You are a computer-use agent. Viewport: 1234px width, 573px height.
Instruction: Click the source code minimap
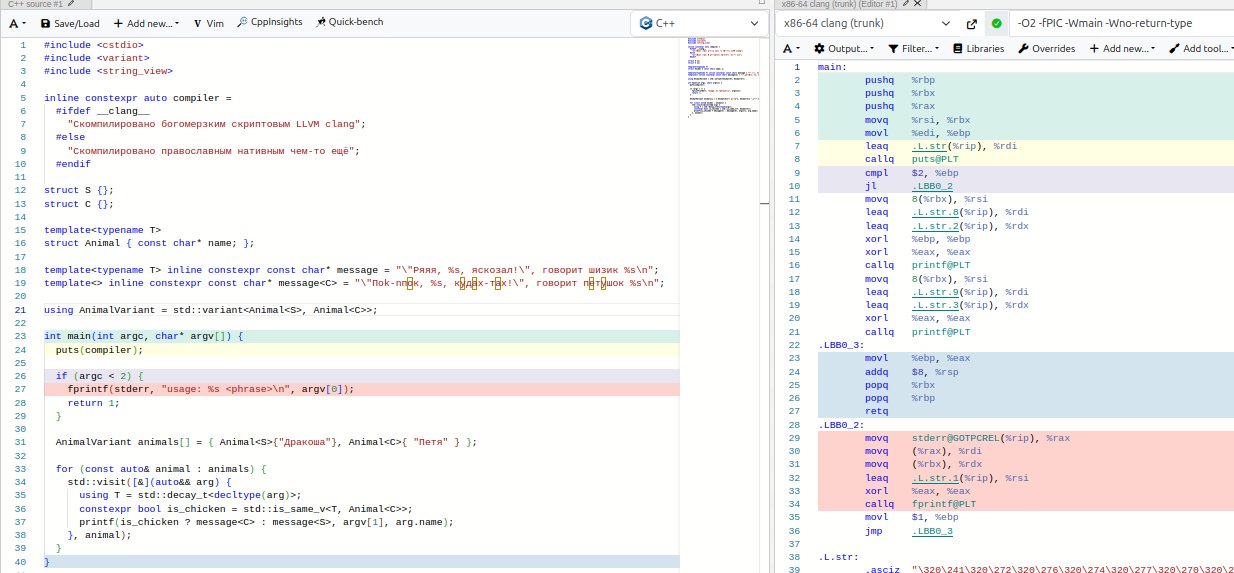tap(722, 80)
